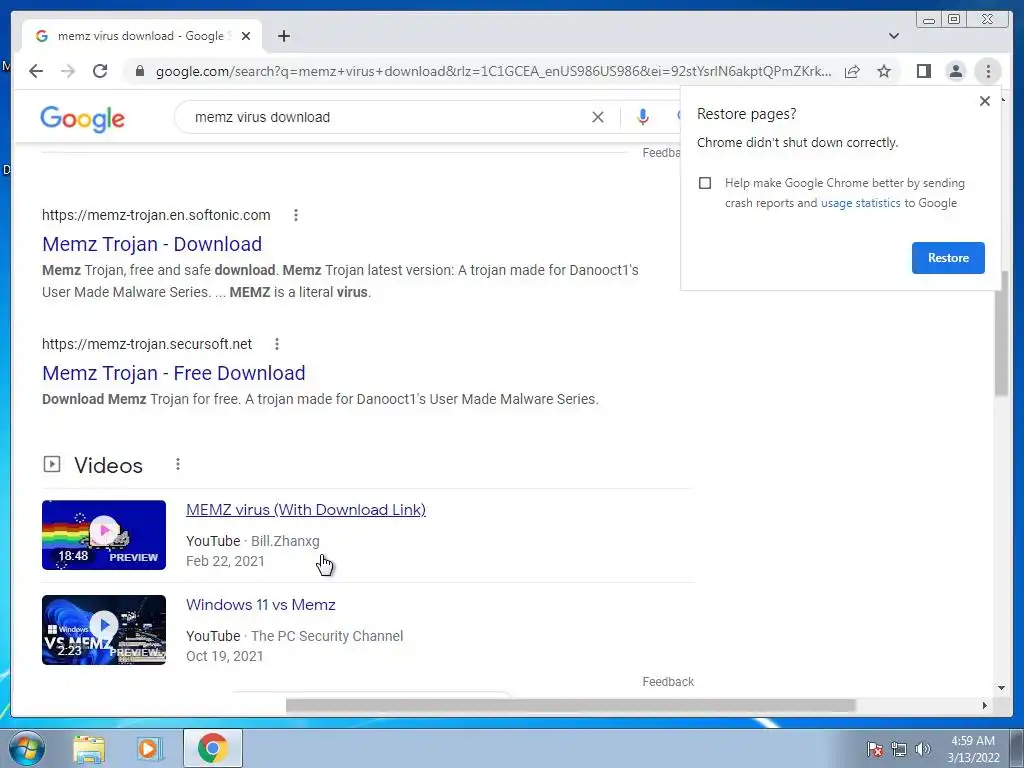Open Windows Explorer from taskbar
This screenshot has height=768, width=1024.
(x=89, y=748)
